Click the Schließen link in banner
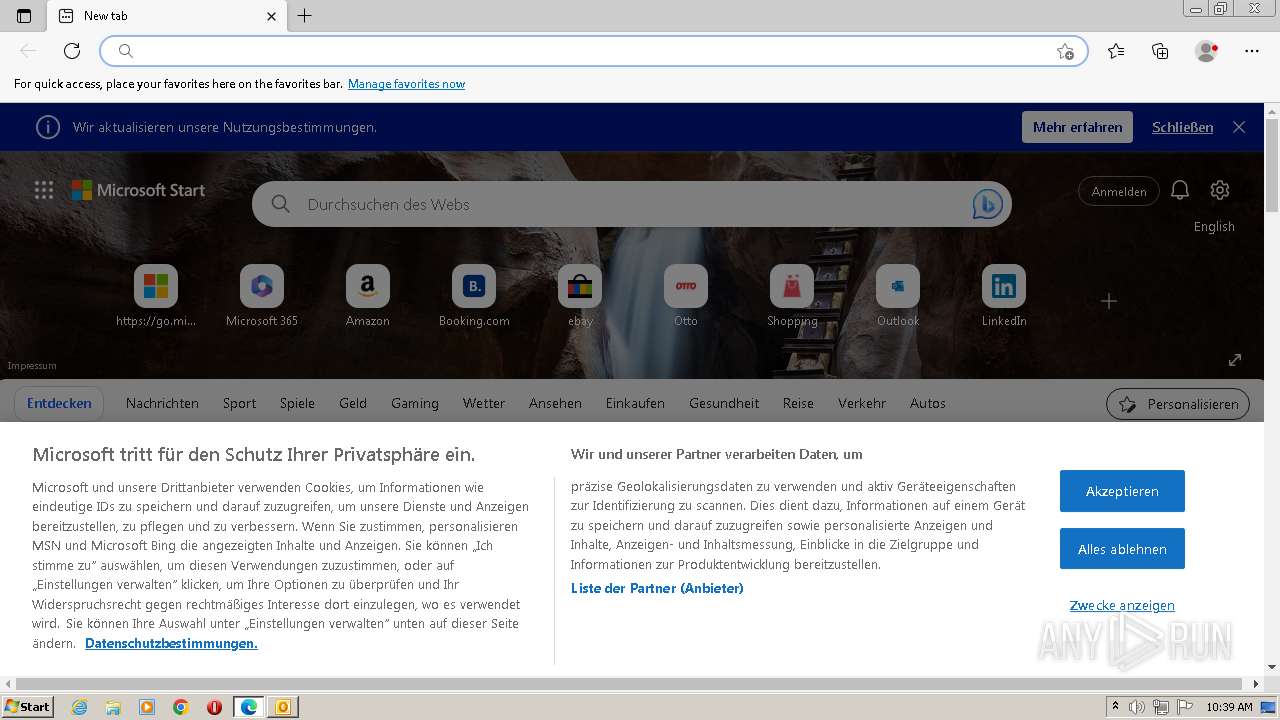 (x=1182, y=127)
